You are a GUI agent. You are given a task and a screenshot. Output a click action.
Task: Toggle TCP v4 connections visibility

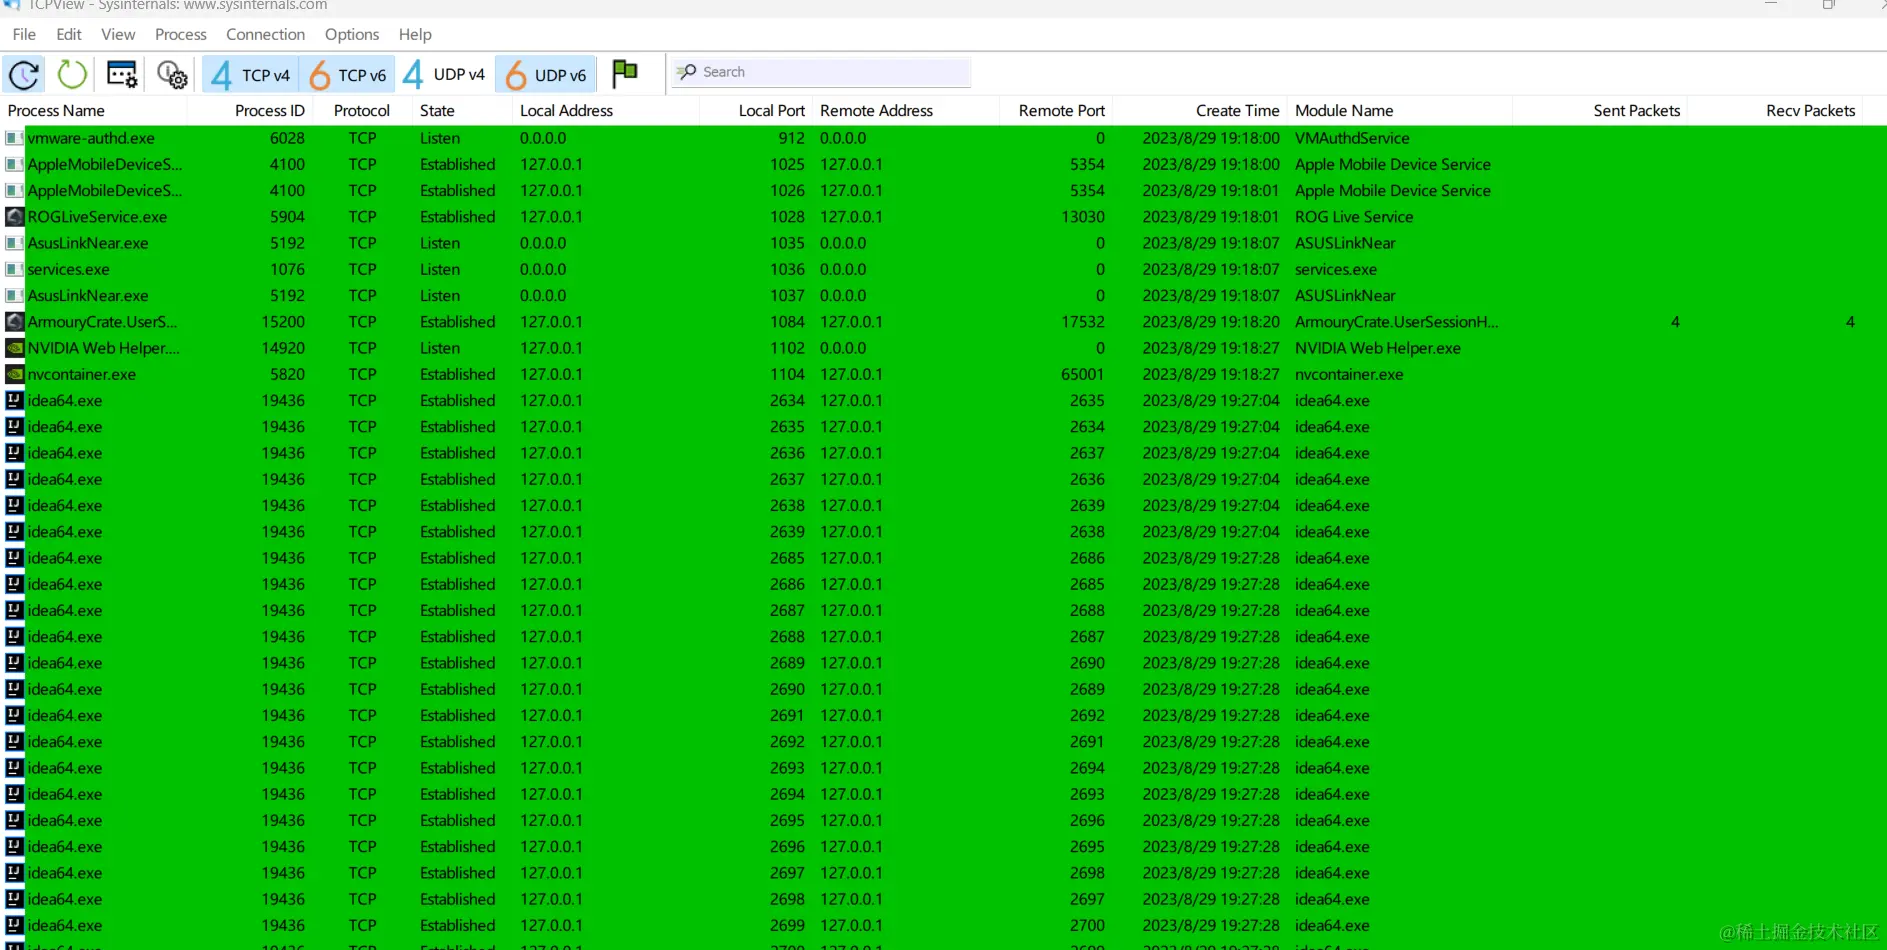point(249,74)
